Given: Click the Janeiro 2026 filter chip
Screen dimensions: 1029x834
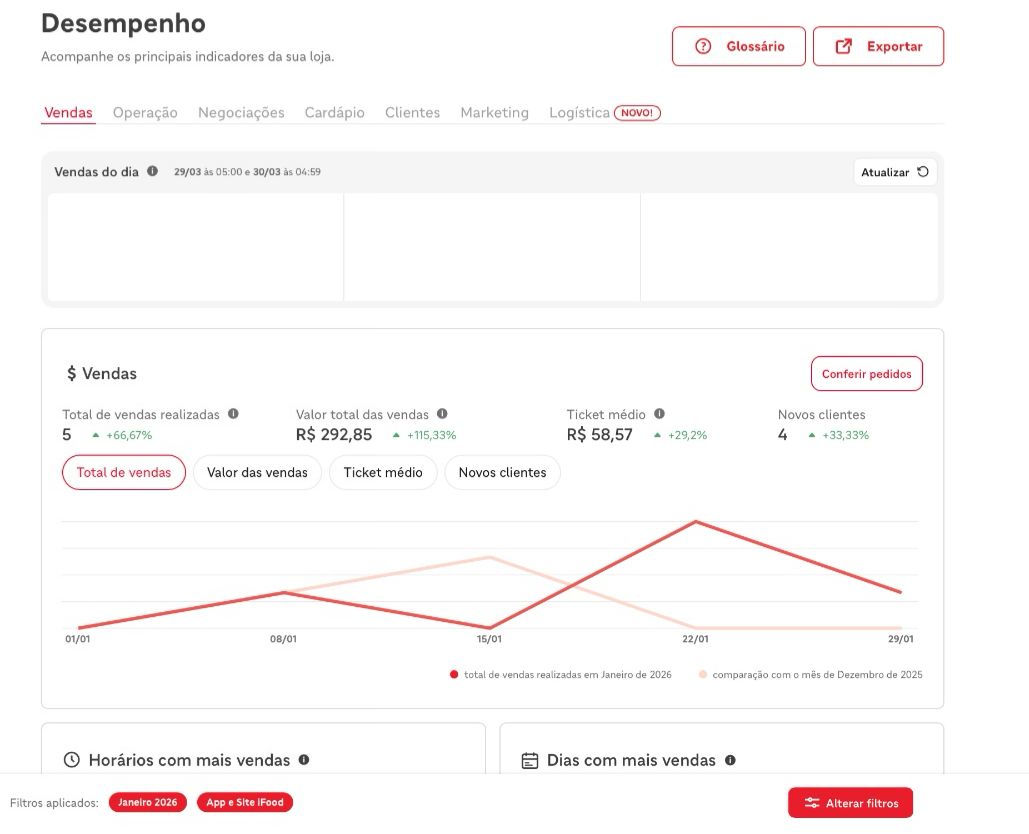Looking at the screenshot, I should (148, 803).
